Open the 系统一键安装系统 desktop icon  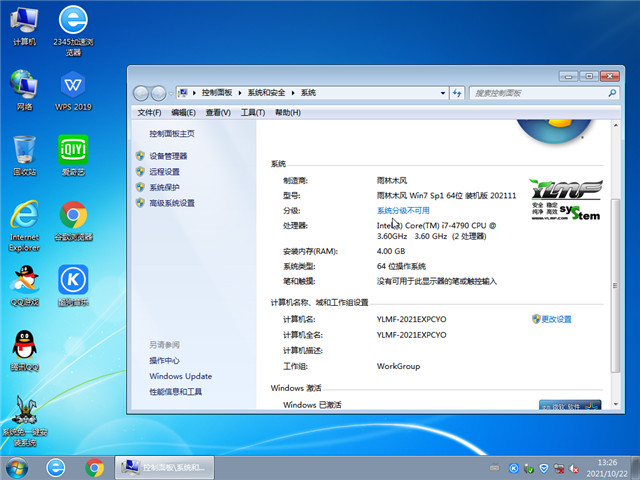pos(24,420)
